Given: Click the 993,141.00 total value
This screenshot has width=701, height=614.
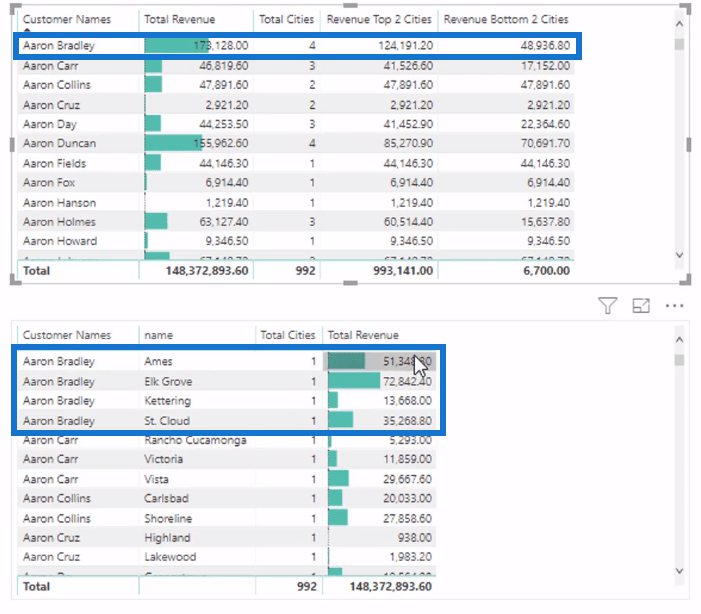Looking at the screenshot, I should [x=403, y=271].
